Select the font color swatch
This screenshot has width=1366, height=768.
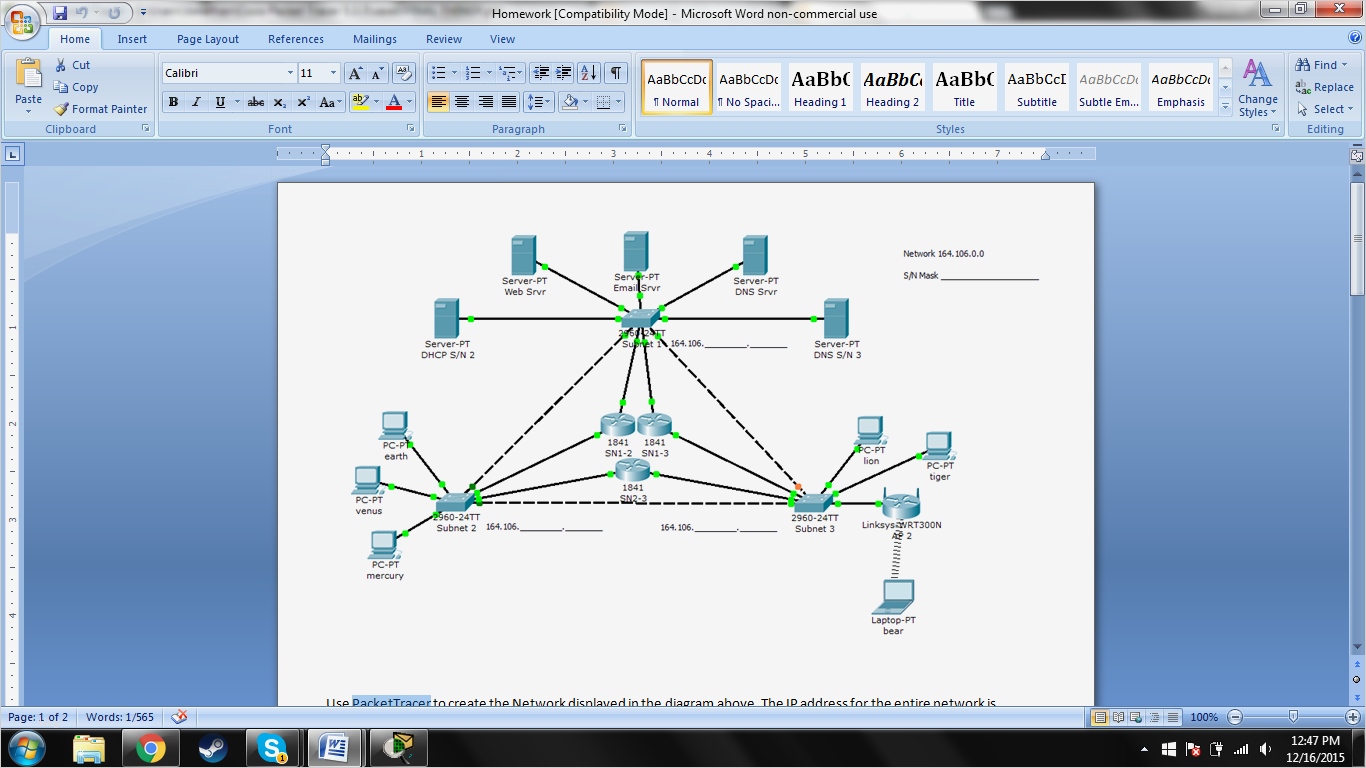(x=398, y=102)
